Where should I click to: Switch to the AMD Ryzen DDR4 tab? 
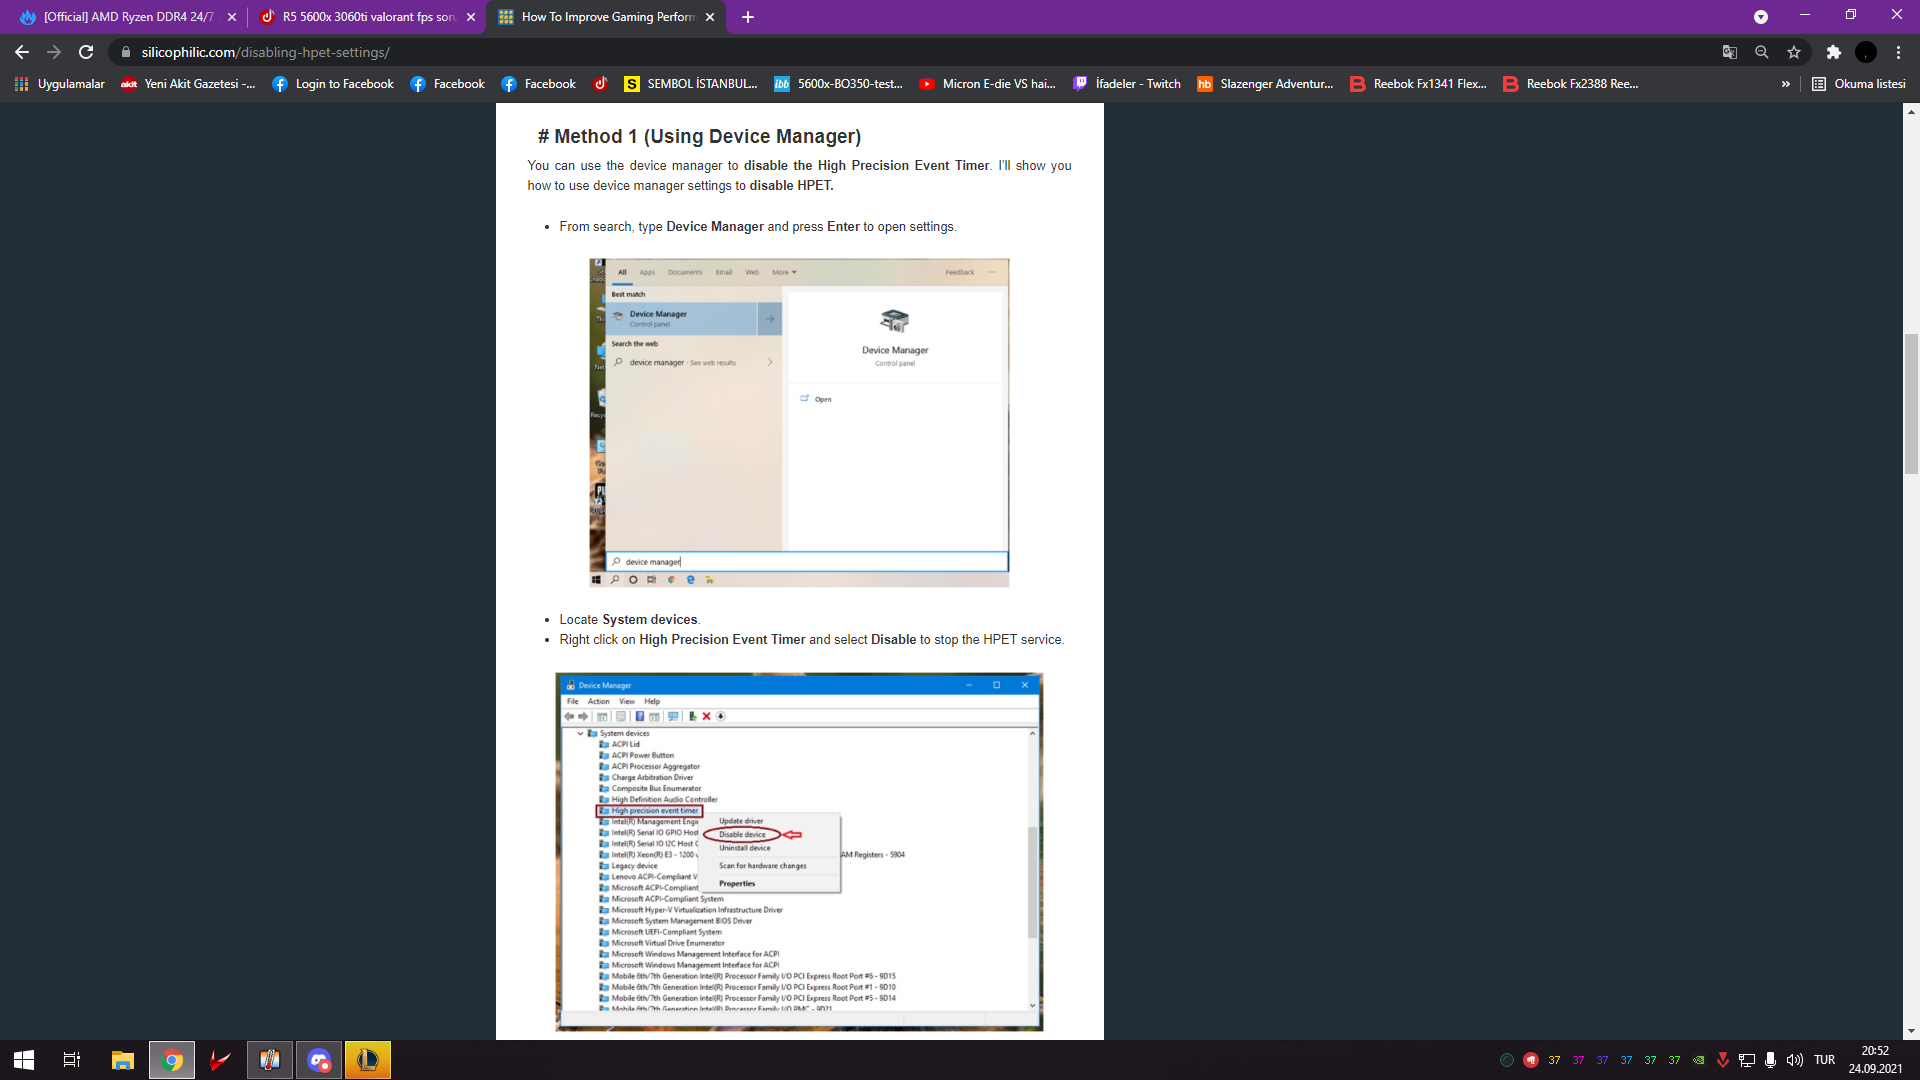(128, 17)
